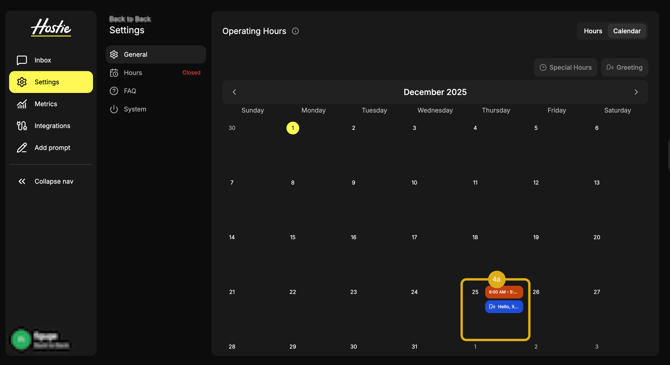
Task: Switch to the Hours view tab
Action: 593,31
